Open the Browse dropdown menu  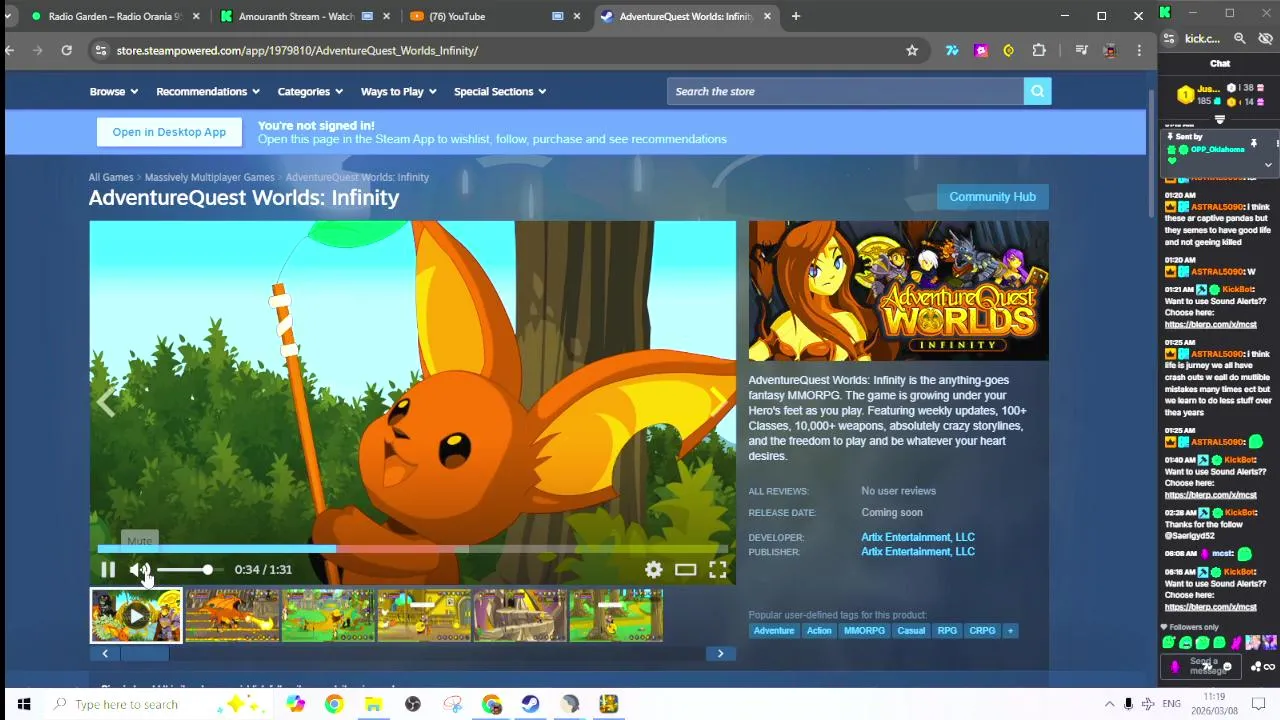[x=113, y=91]
